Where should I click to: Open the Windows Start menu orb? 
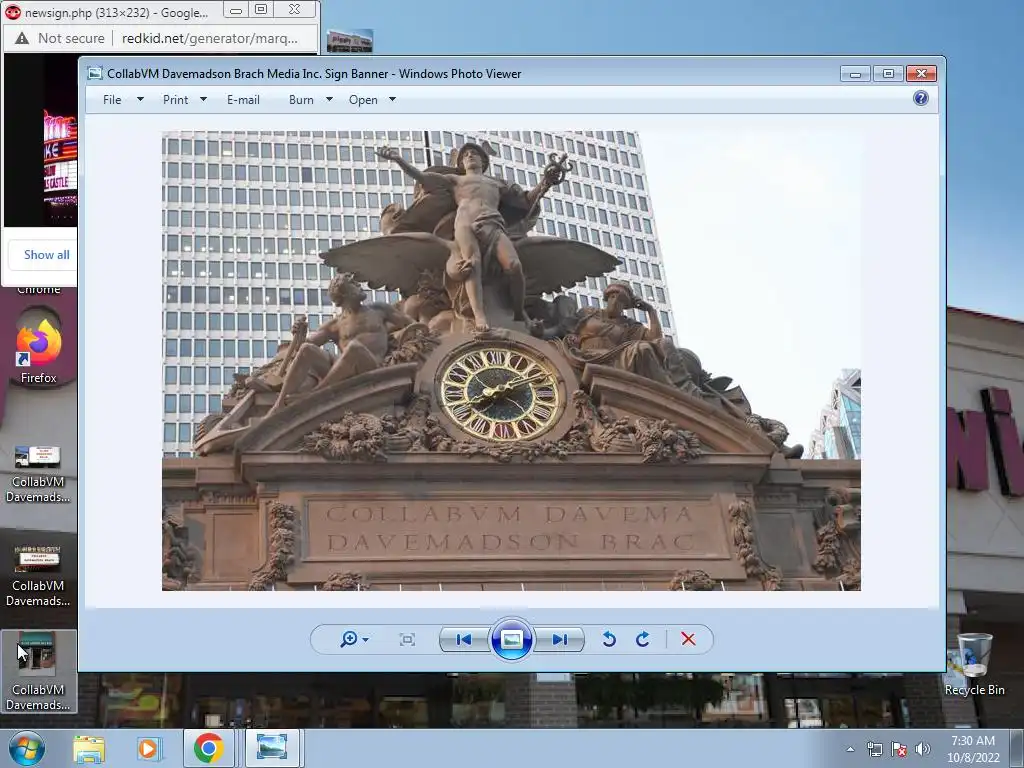click(x=27, y=748)
